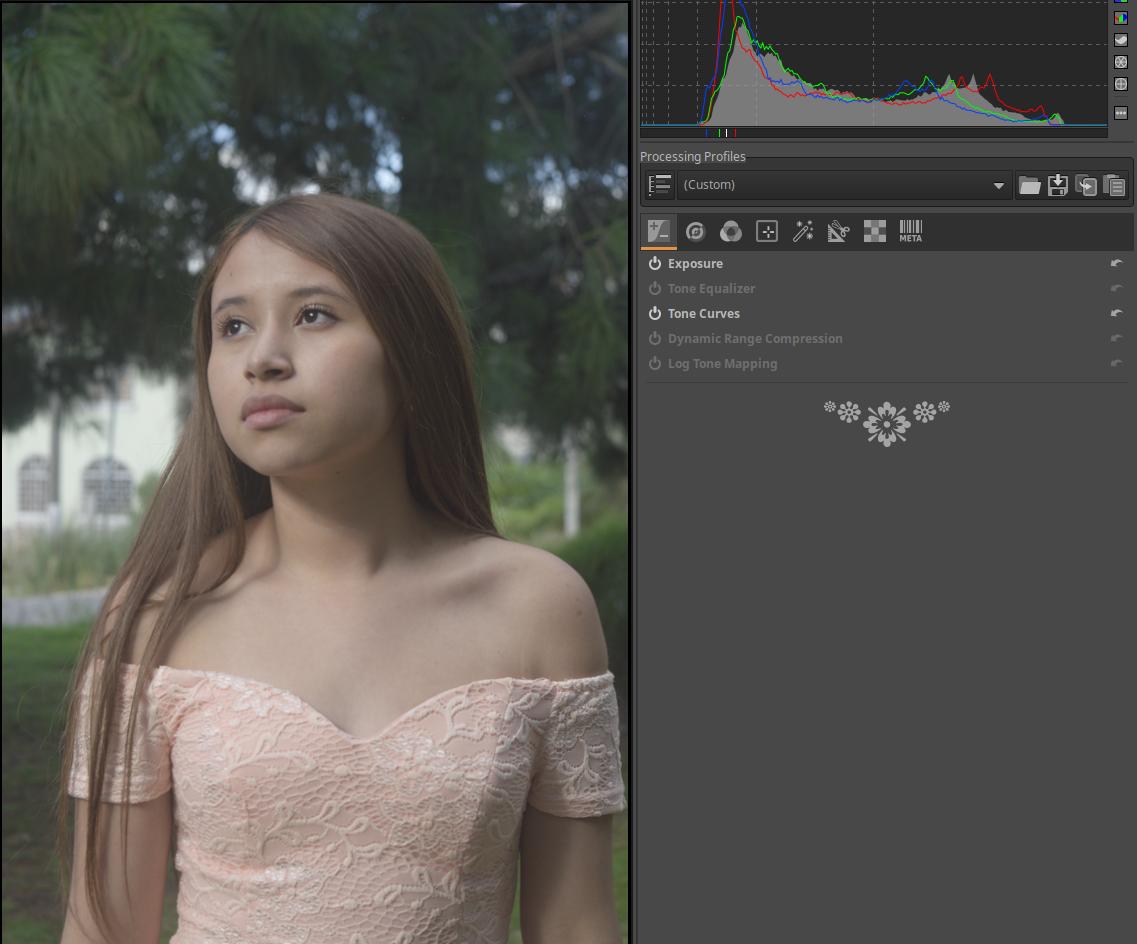The width and height of the screenshot is (1137, 944).
Task: Reset the Exposure tool with arrow icon
Action: pos(1116,264)
